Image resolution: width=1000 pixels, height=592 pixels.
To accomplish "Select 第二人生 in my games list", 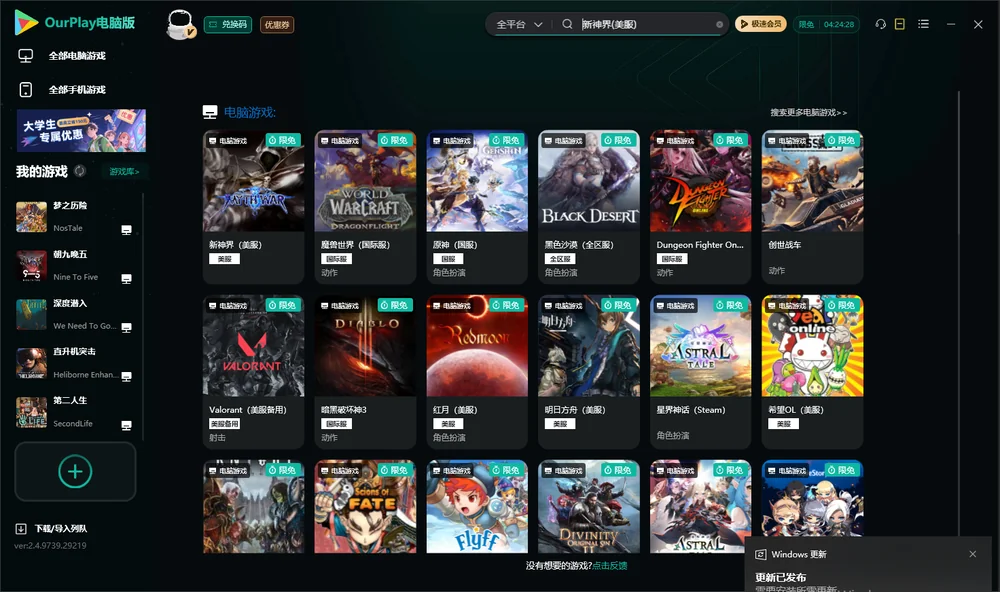I will coord(75,413).
